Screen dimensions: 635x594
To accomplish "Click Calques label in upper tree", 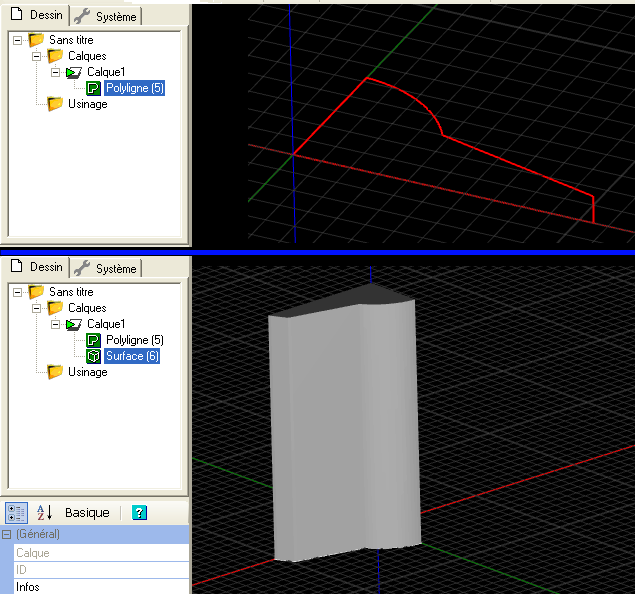I will (x=87, y=56).
